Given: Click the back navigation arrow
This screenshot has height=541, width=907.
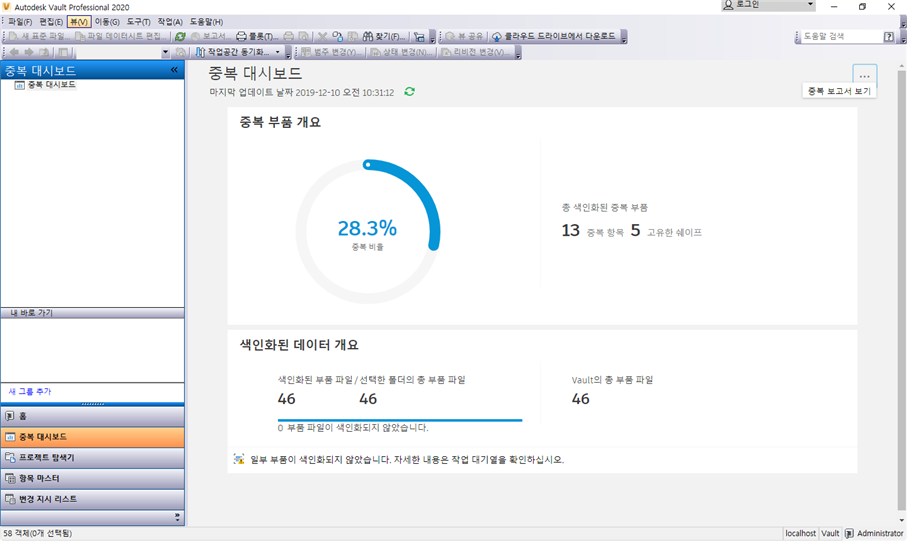Looking at the screenshot, I should 14,53.
